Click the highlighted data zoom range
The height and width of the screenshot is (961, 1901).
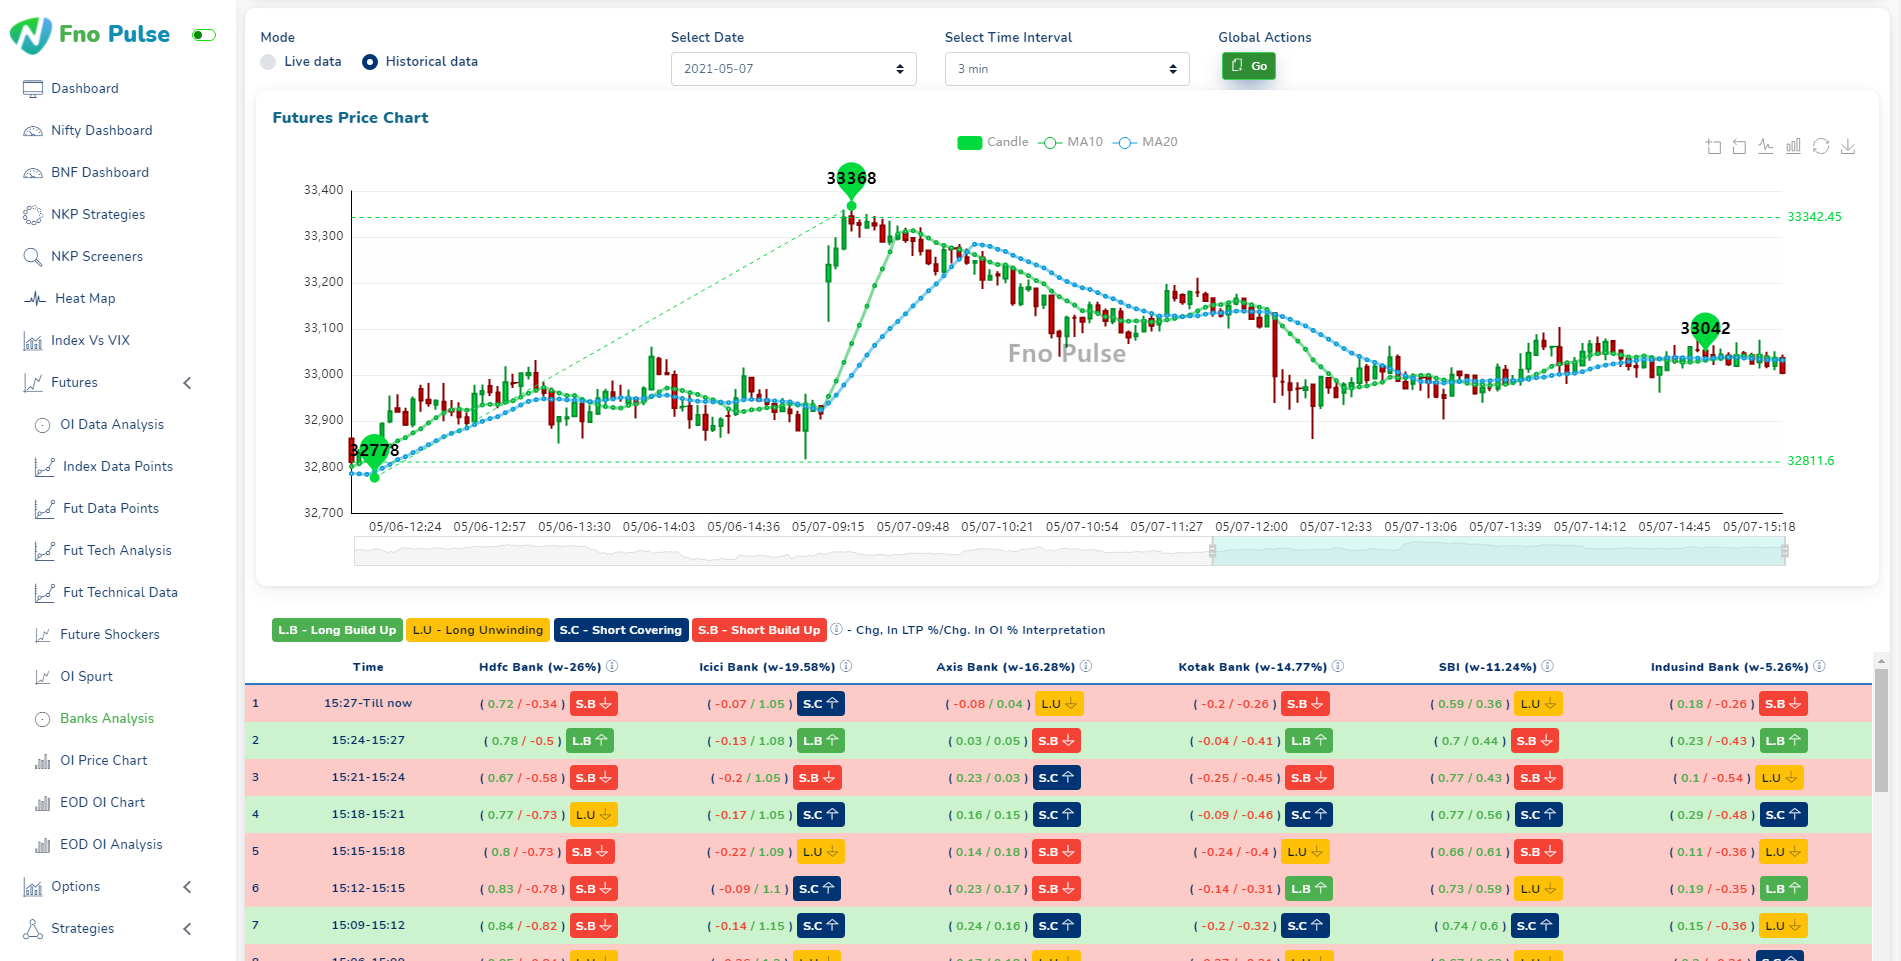1498,551
